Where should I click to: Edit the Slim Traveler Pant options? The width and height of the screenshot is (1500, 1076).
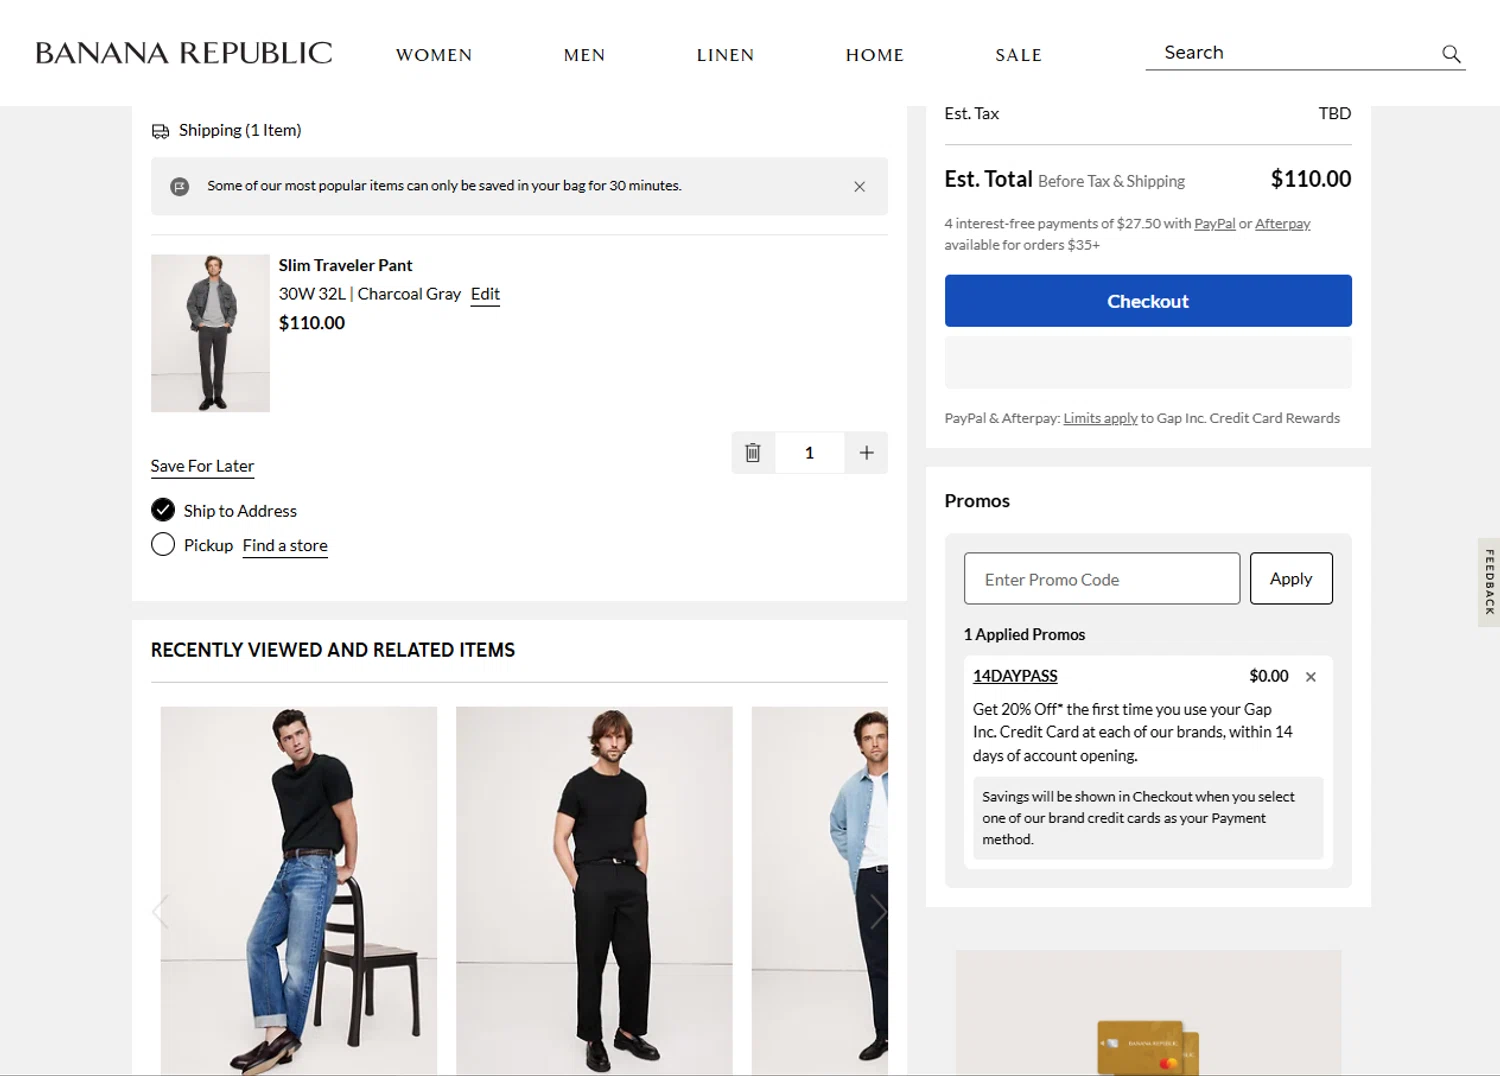point(485,294)
